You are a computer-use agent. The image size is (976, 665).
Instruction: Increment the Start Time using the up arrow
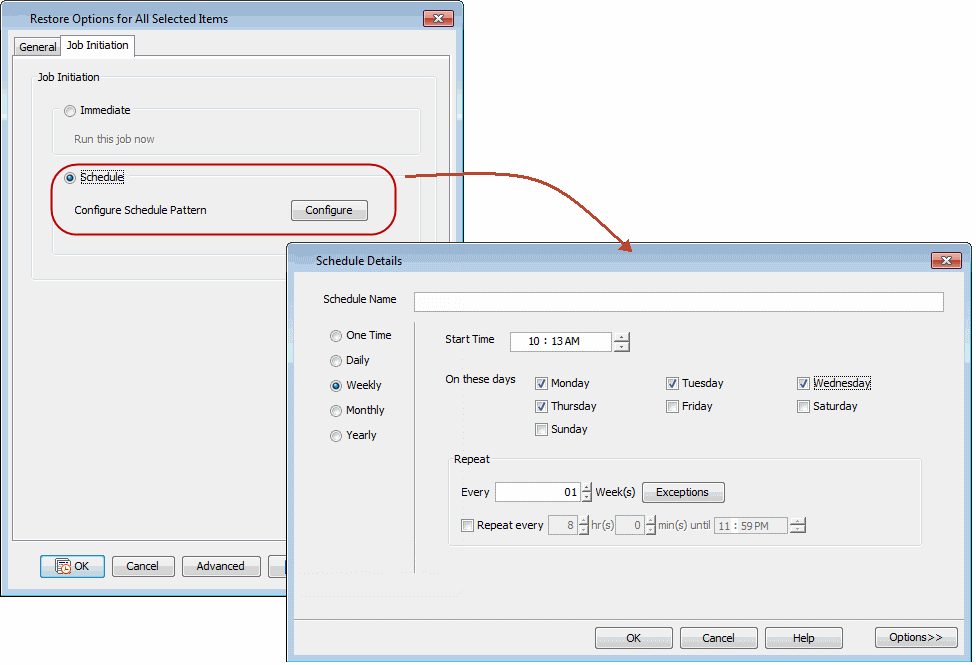[x=621, y=337]
